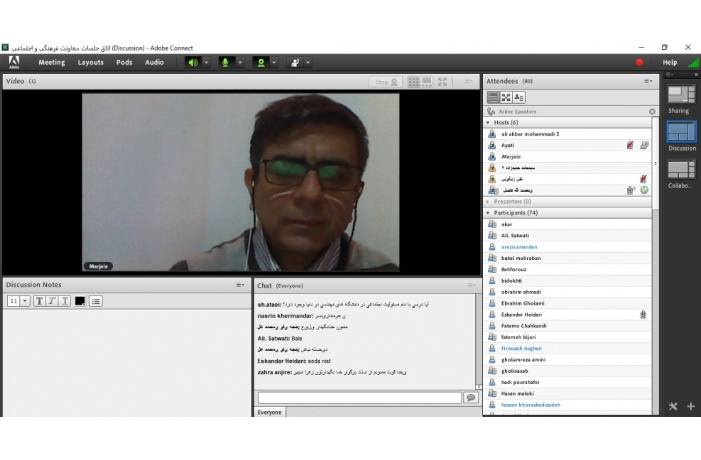
Task: Check the green connection status bars
Action: pyautogui.click(x=694, y=63)
